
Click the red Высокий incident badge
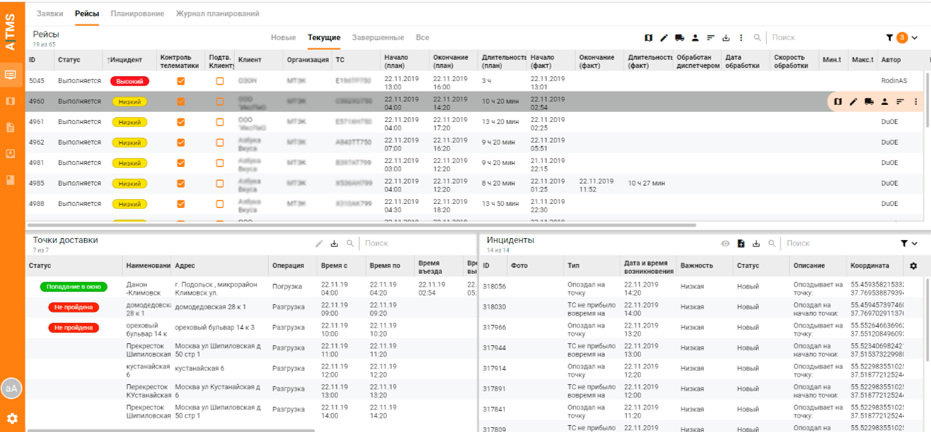[129, 81]
